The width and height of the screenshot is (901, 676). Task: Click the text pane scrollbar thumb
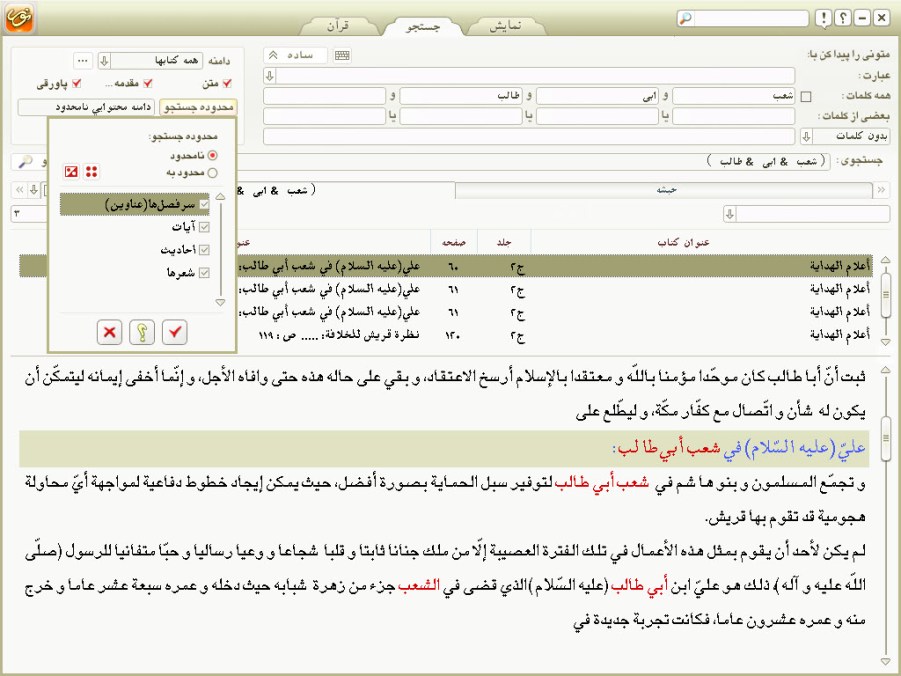click(886, 438)
